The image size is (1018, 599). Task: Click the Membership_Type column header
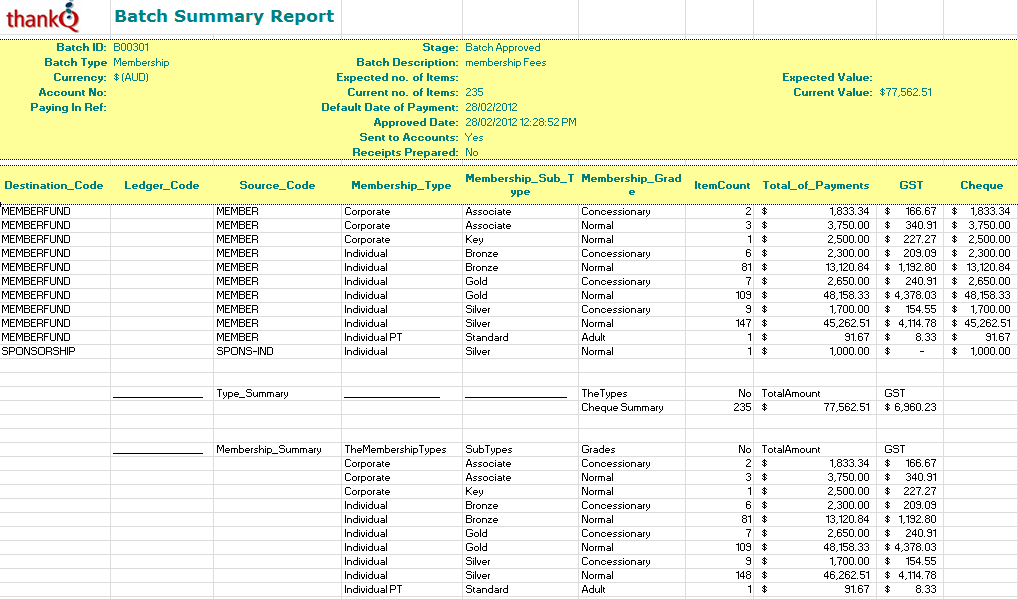(x=401, y=185)
